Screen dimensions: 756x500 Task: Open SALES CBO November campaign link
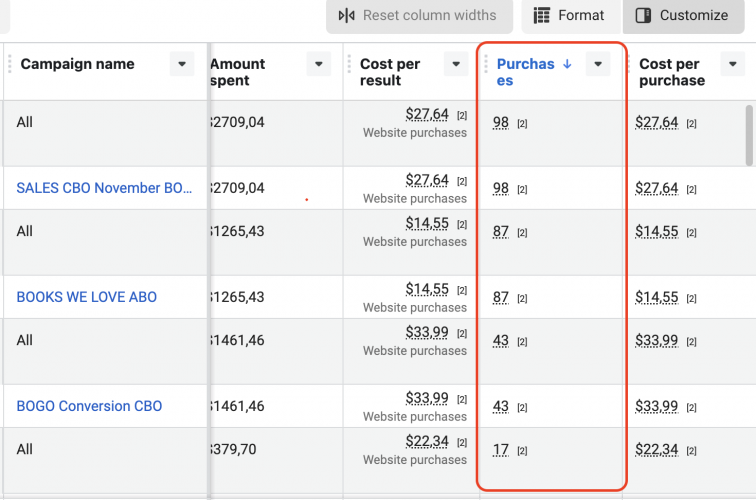[x=104, y=188]
